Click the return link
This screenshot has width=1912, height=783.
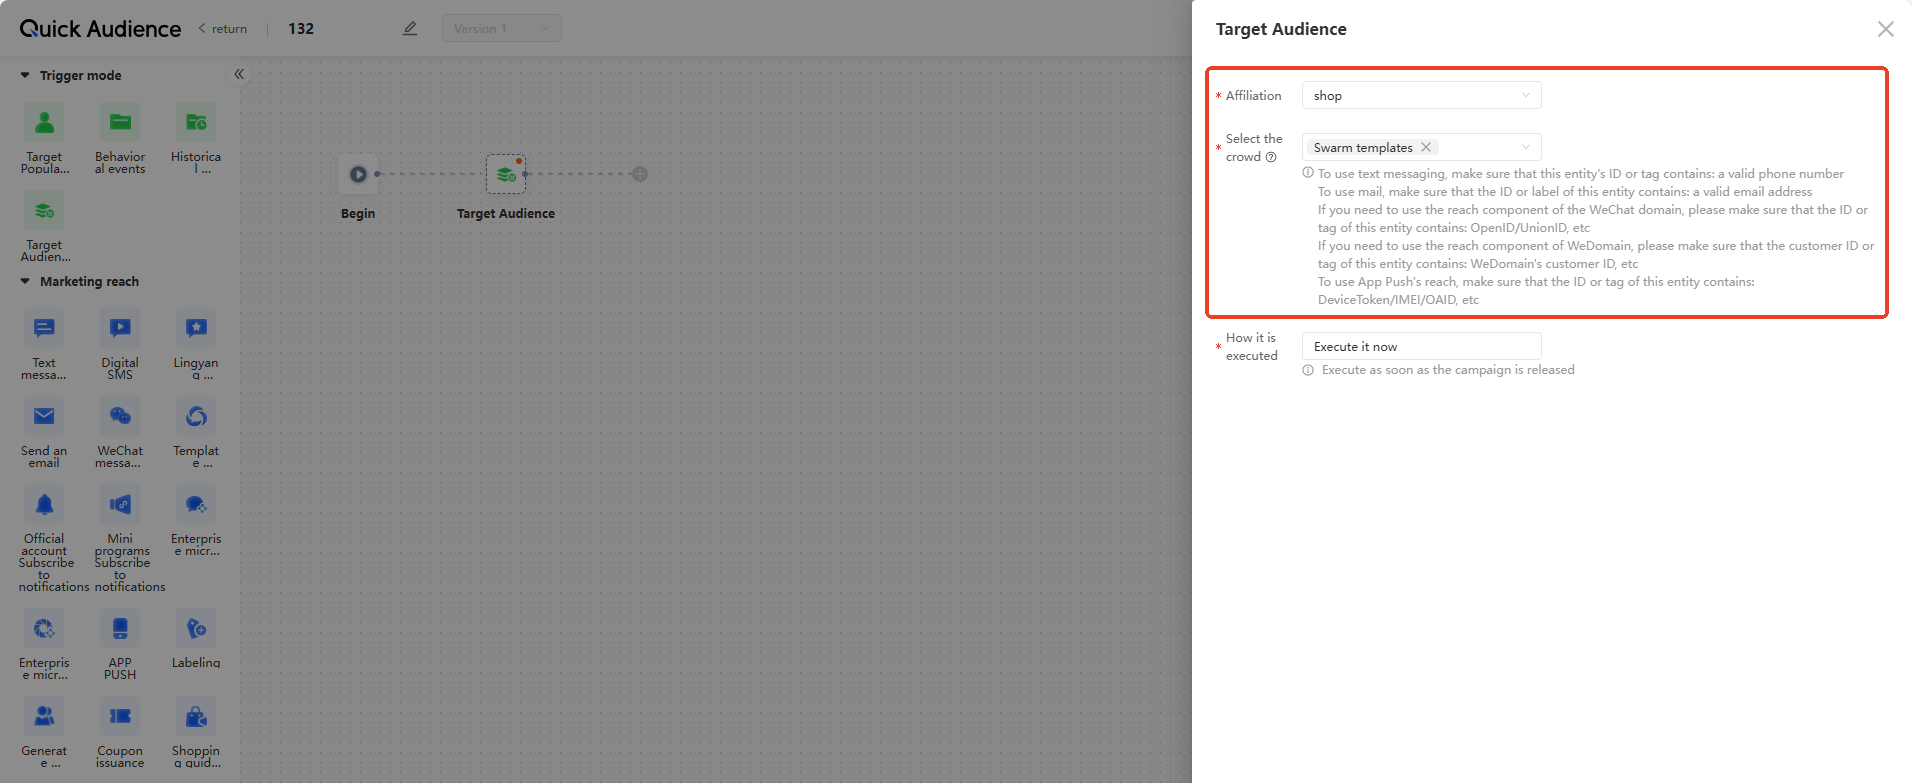pos(223,28)
